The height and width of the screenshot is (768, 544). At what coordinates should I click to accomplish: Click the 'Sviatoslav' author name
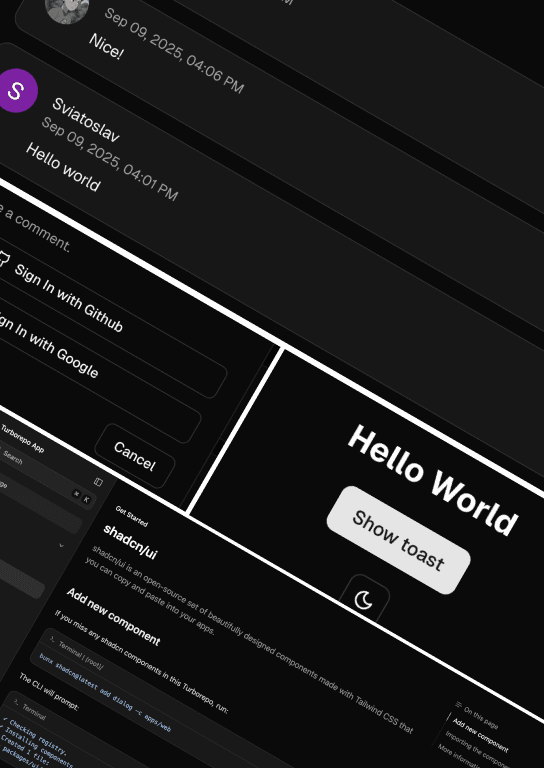tap(86, 120)
